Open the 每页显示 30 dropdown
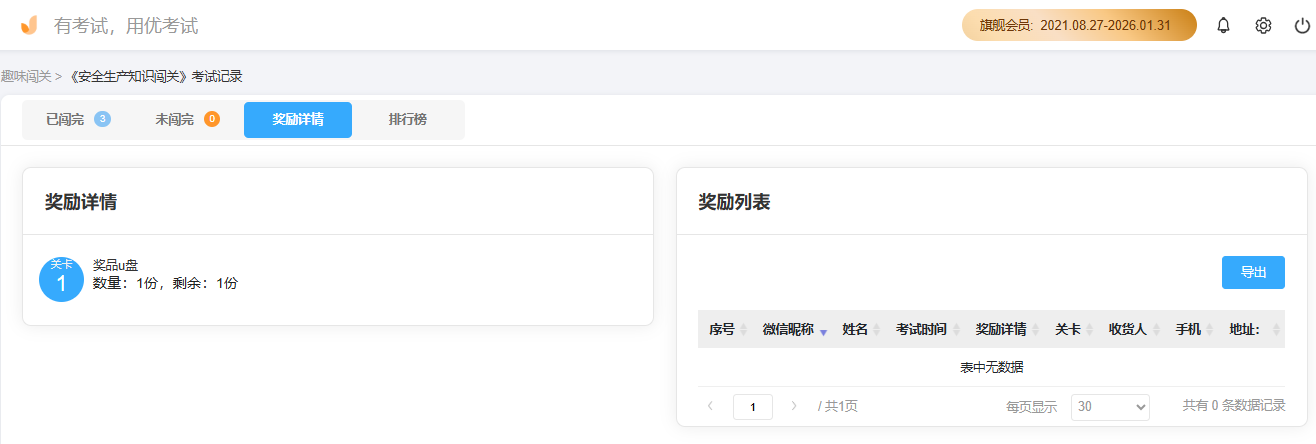The image size is (1316, 444). (x=1110, y=407)
